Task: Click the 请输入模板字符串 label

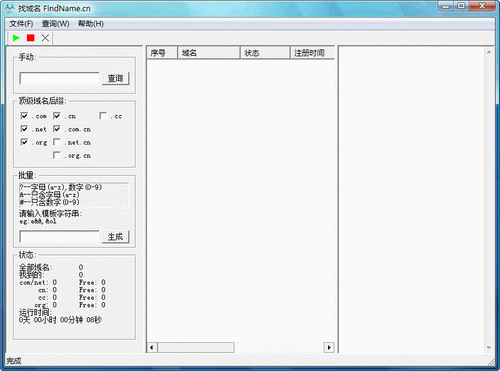Action: point(50,213)
